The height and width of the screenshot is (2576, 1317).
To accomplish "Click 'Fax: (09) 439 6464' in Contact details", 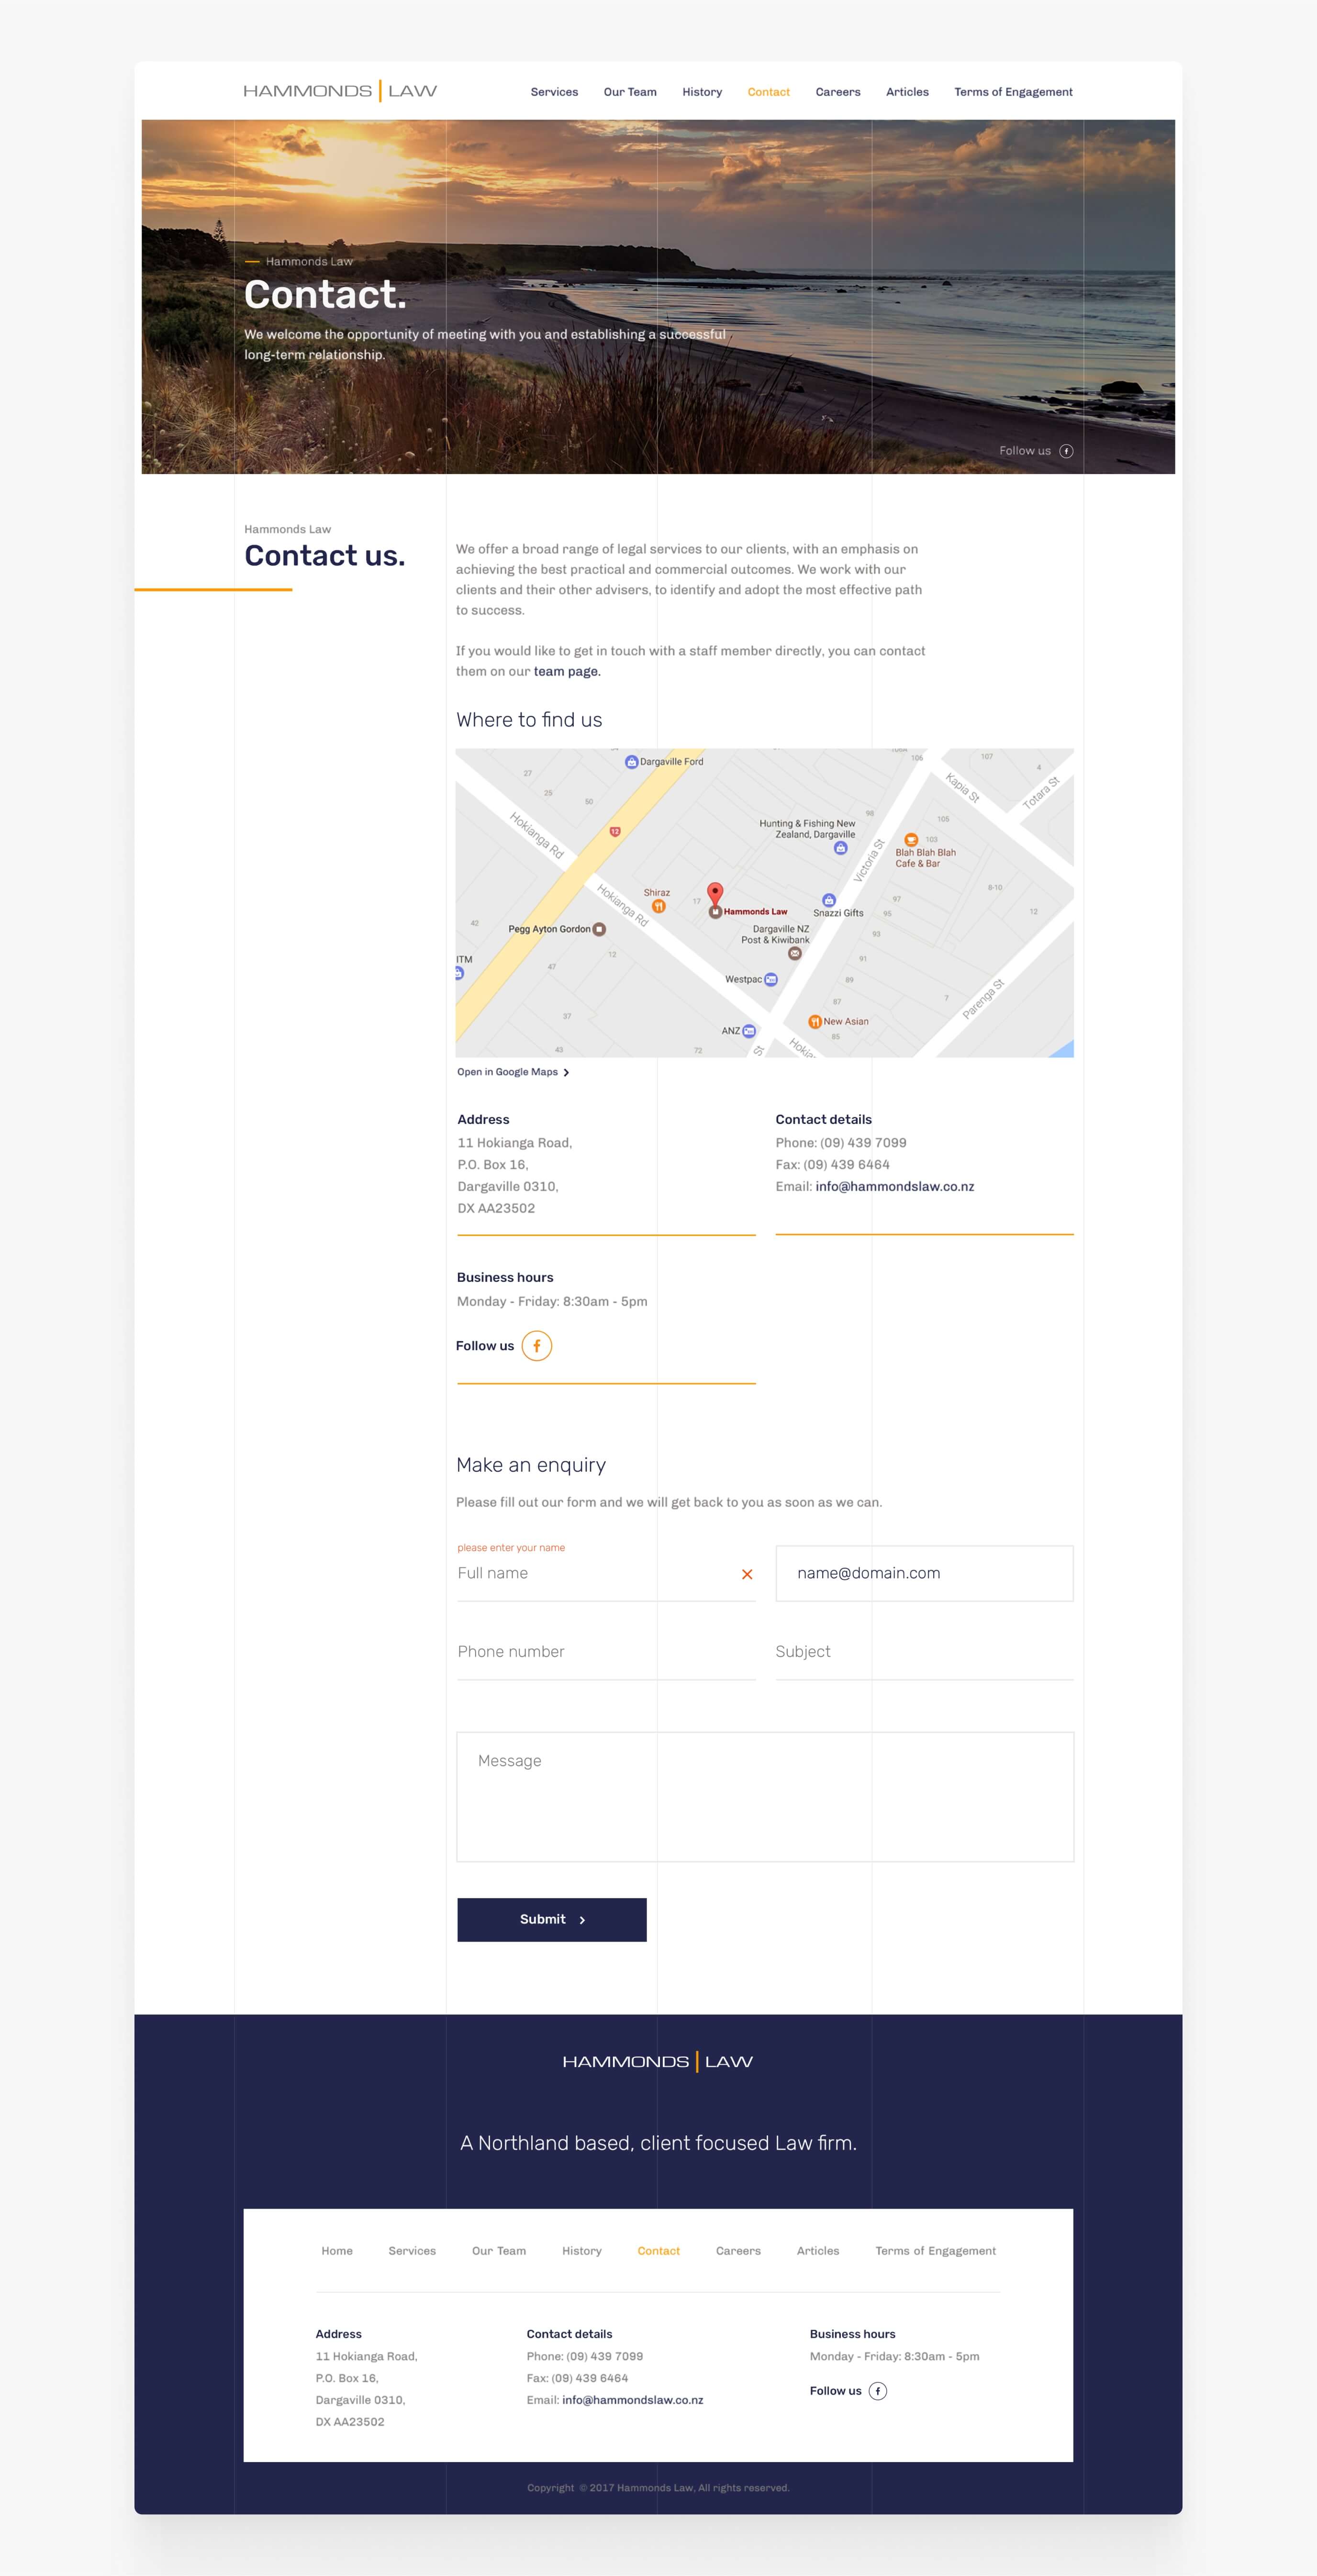I will (832, 1165).
